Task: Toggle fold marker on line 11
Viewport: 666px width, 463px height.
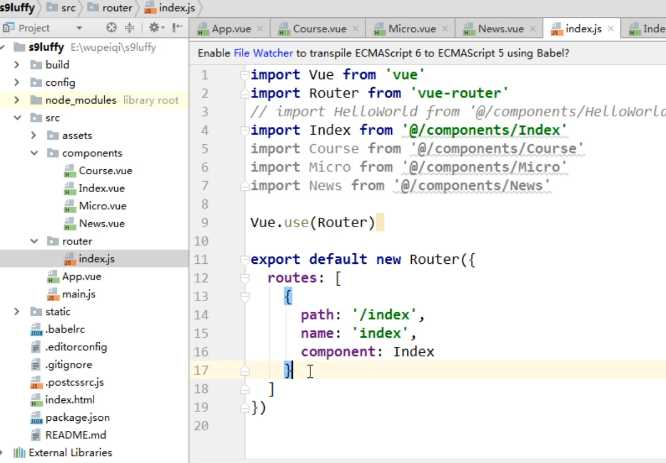Action: click(x=244, y=260)
